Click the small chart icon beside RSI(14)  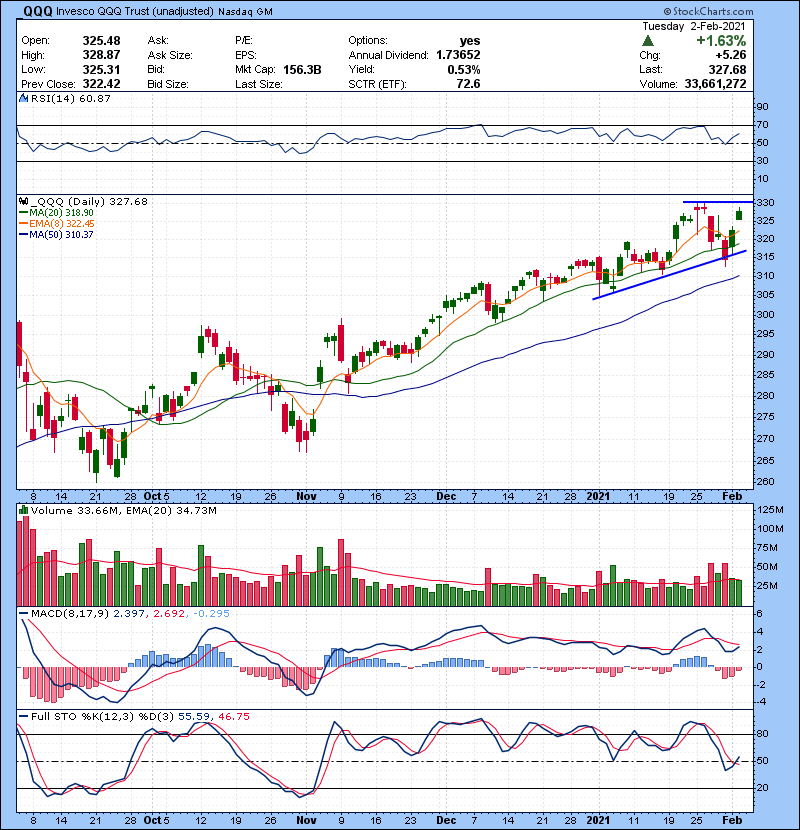[x=23, y=98]
